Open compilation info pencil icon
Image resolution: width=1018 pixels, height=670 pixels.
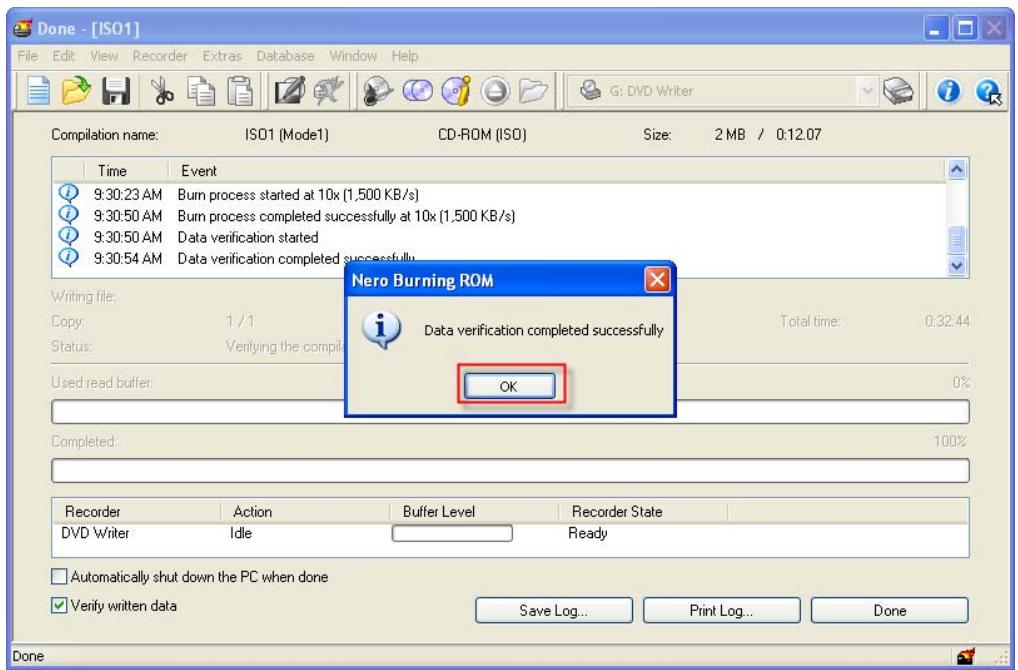(x=290, y=91)
